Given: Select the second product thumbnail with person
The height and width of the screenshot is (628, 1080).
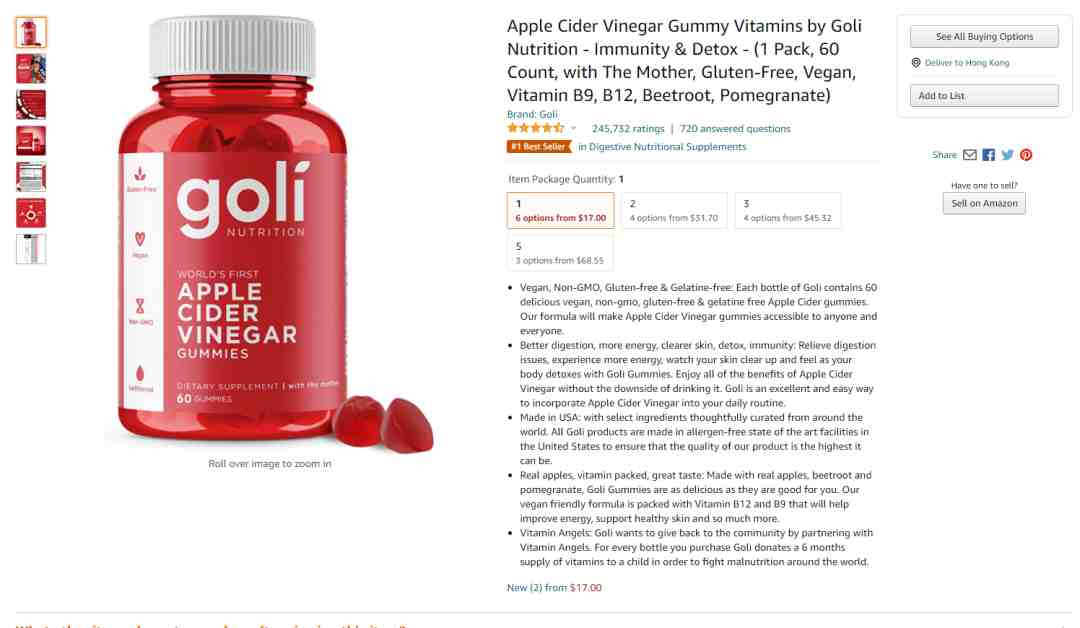Looking at the screenshot, I should point(31,69).
